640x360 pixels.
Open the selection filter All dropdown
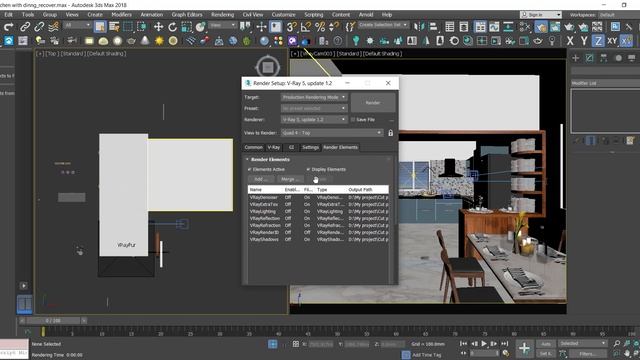pyautogui.click(x=77, y=25)
